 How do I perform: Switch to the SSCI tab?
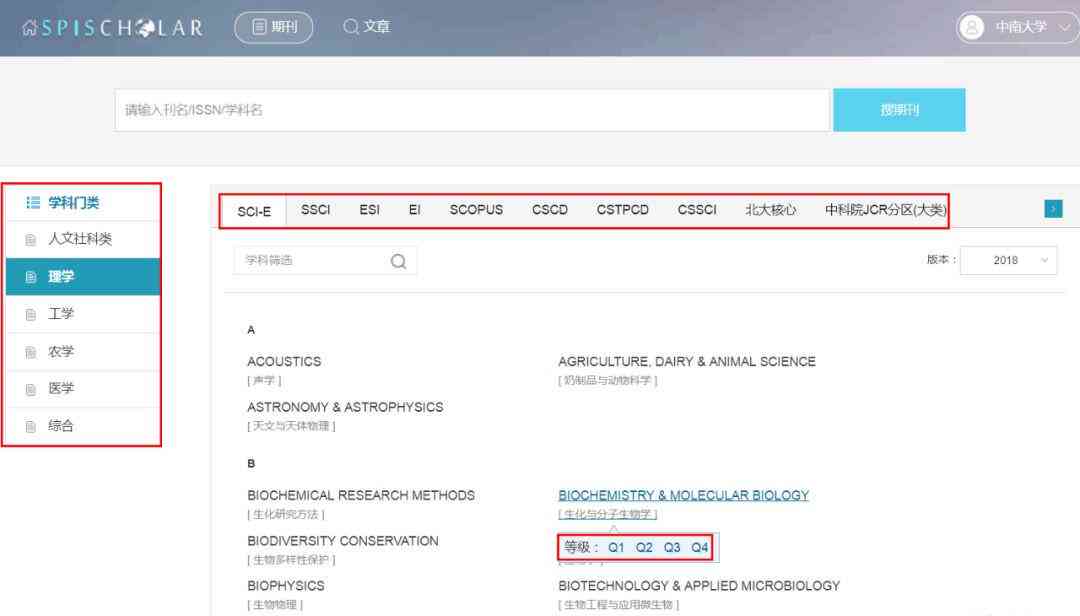pyautogui.click(x=315, y=209)
